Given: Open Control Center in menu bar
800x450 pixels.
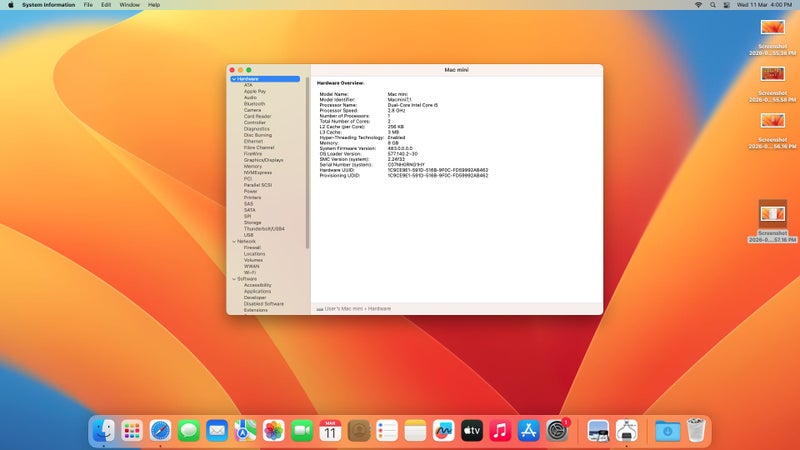Looking at the screenshot, I should pos(727,5).
